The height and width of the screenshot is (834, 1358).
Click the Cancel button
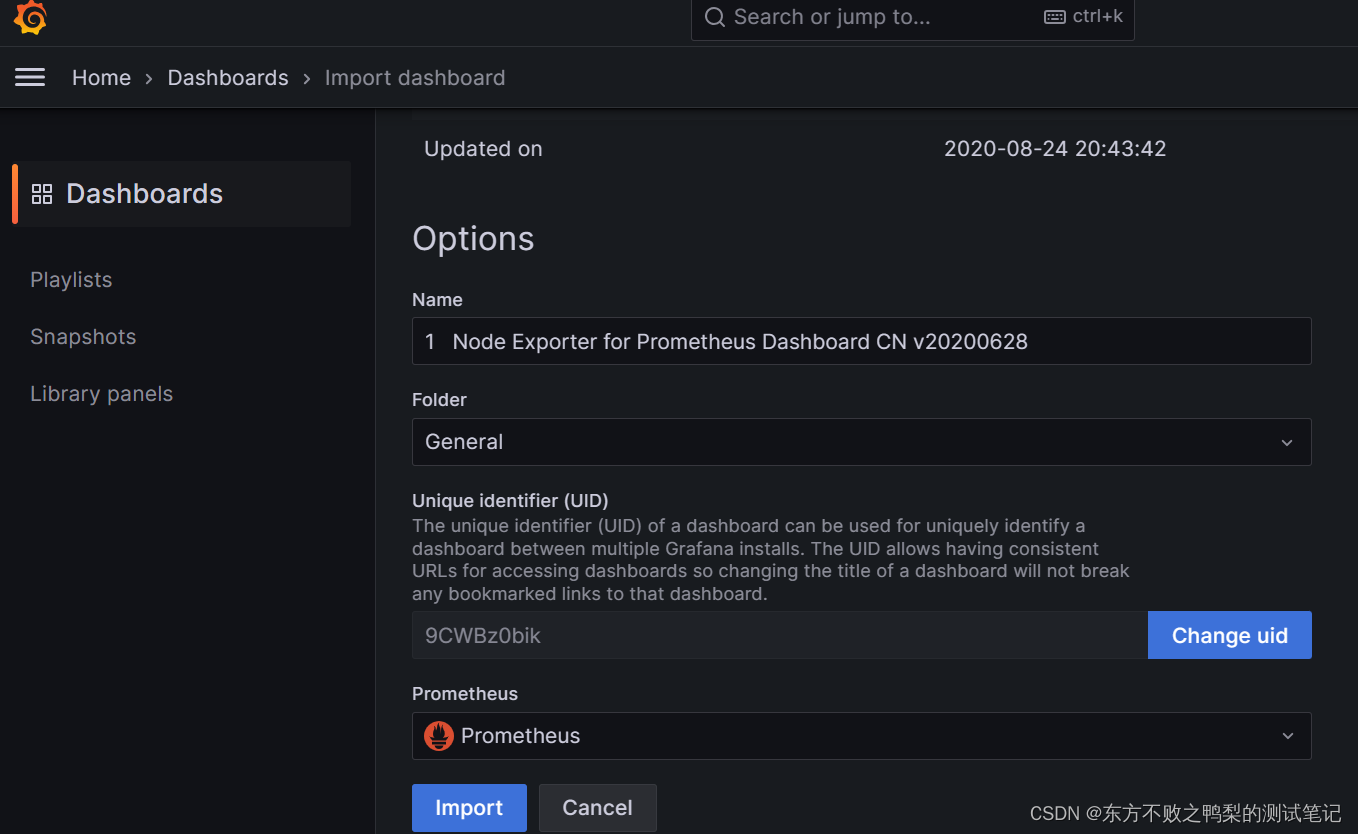coord(597,808)
